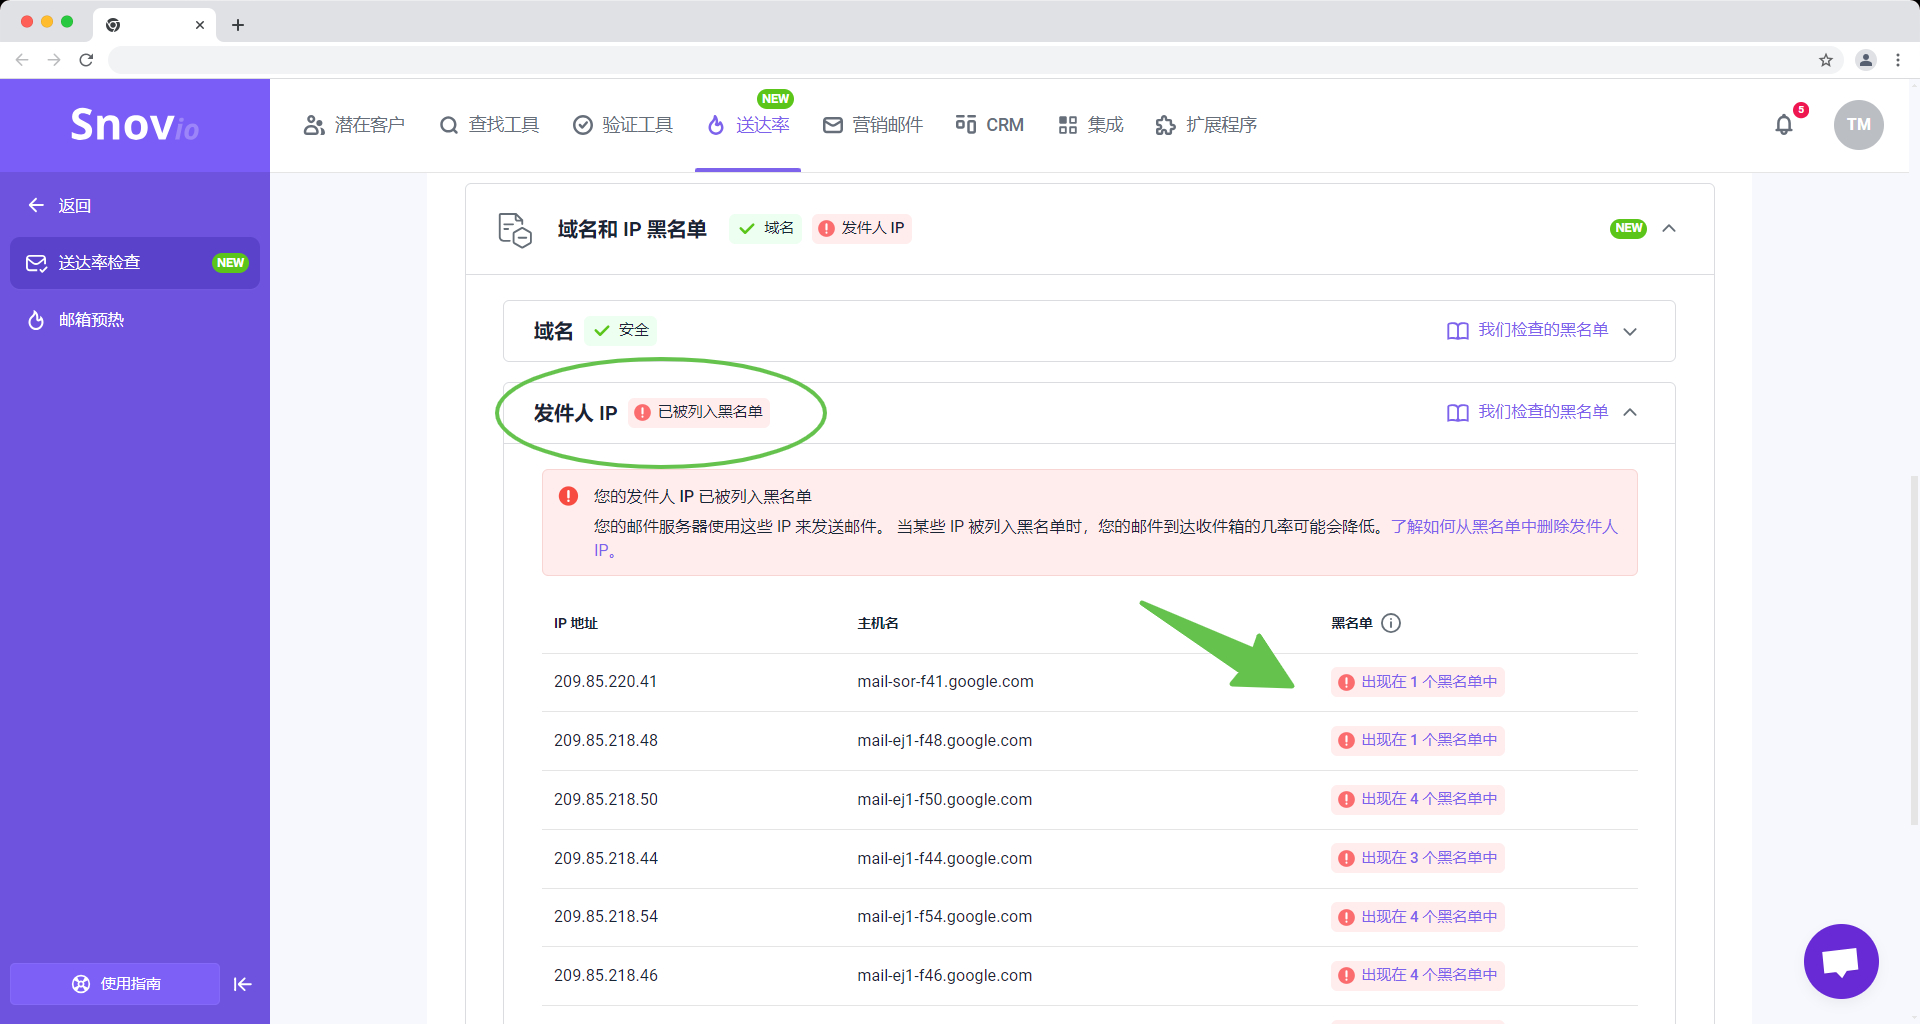1920x1024 pixels.
Task: Open the 使用指南 button
Action: [115, 984]
